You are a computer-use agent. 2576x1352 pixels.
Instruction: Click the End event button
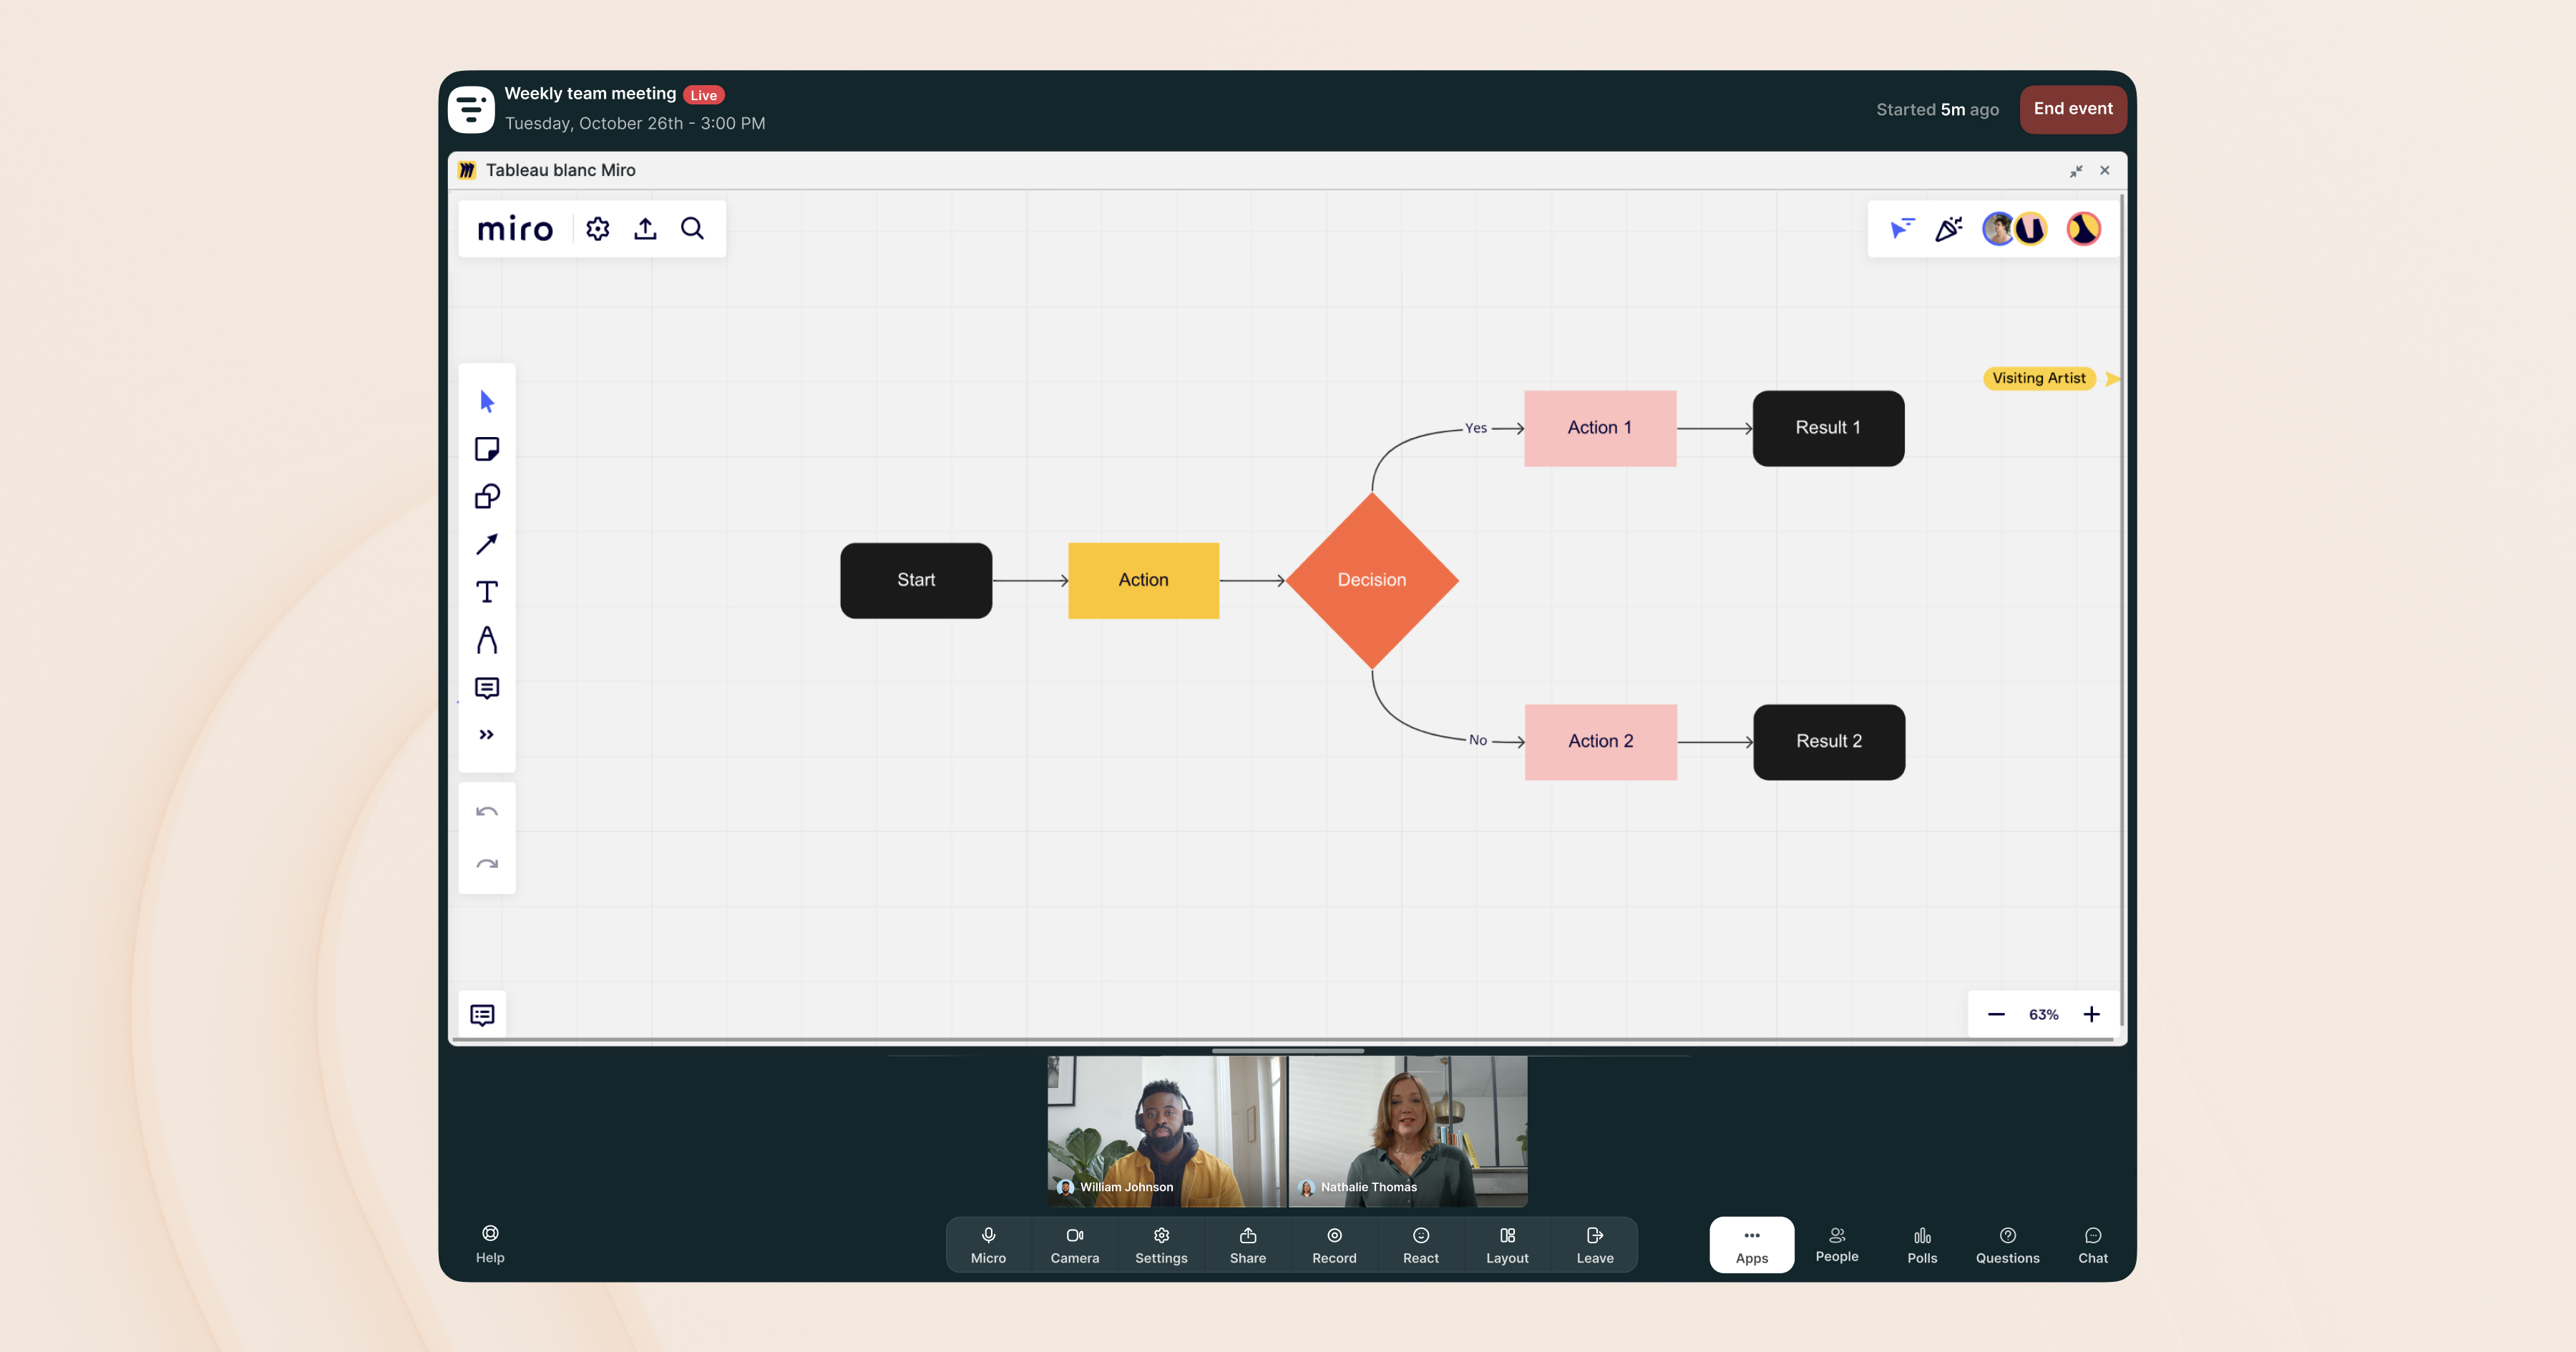2073,109
